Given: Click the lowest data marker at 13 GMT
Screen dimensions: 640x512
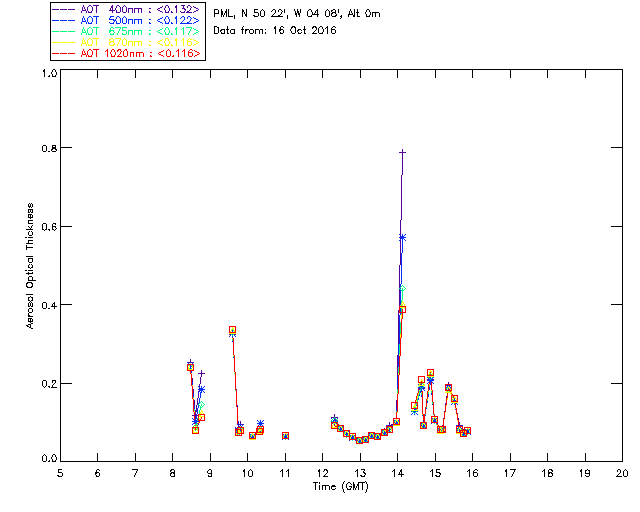Looking at the screenshot, I should point(359,440).
